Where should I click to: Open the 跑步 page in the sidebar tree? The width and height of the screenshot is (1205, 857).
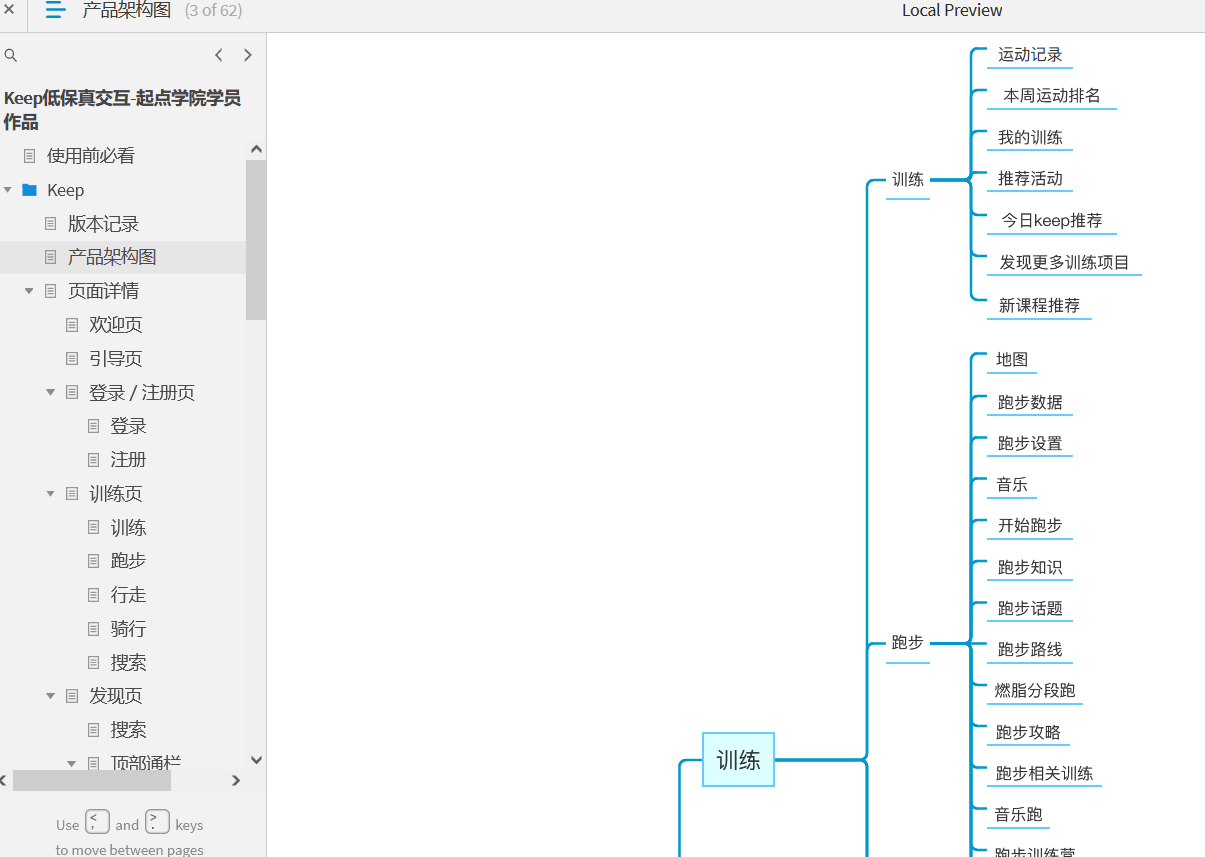128,561
